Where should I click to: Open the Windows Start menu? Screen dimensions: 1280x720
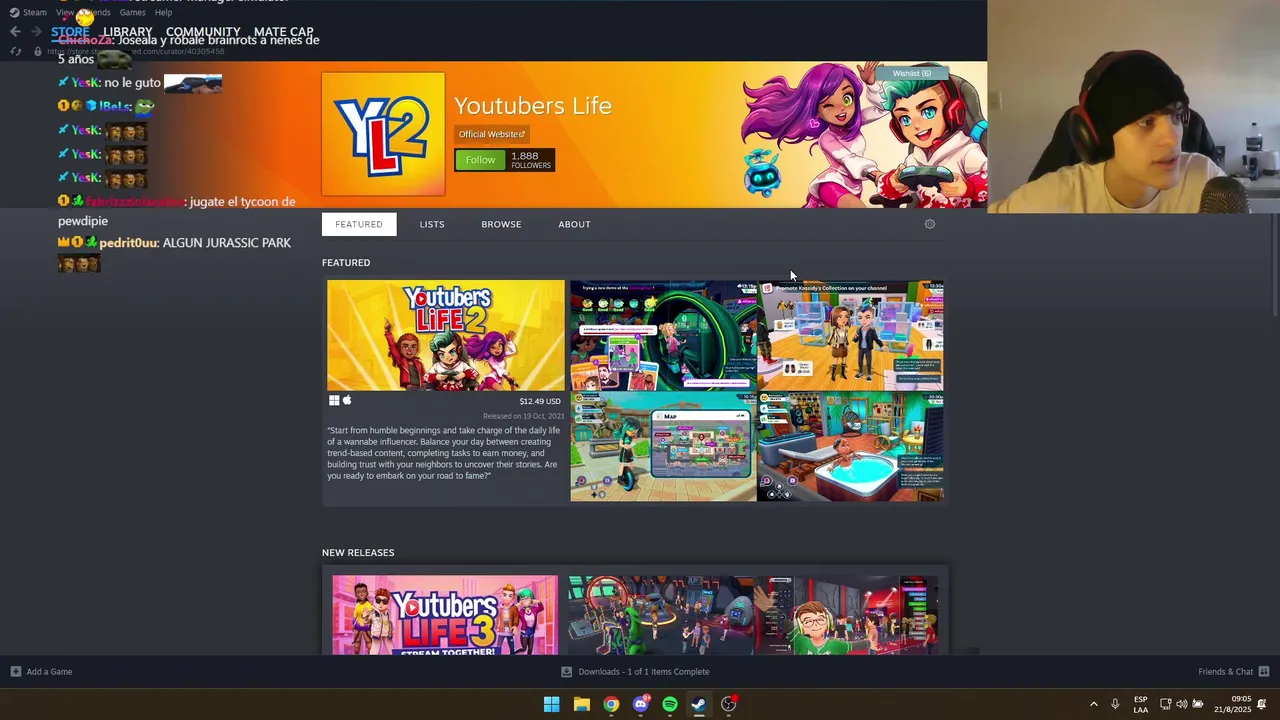click(551, 704)
